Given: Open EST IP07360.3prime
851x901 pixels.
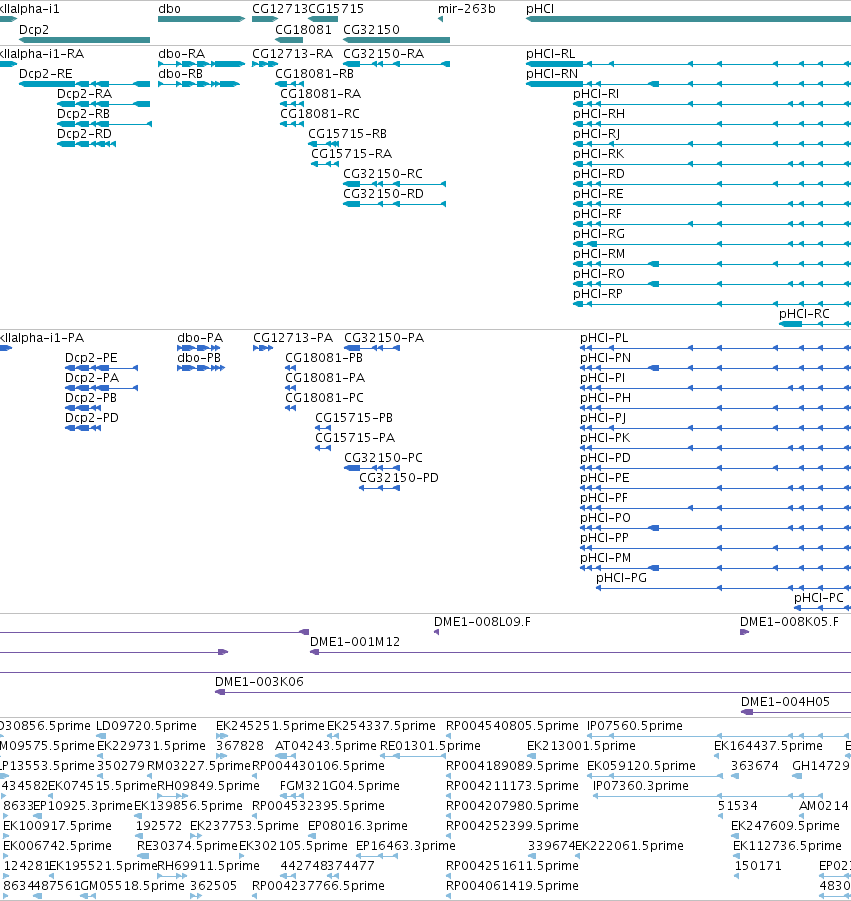Looking at the screenshot, I should pos(640,786).
